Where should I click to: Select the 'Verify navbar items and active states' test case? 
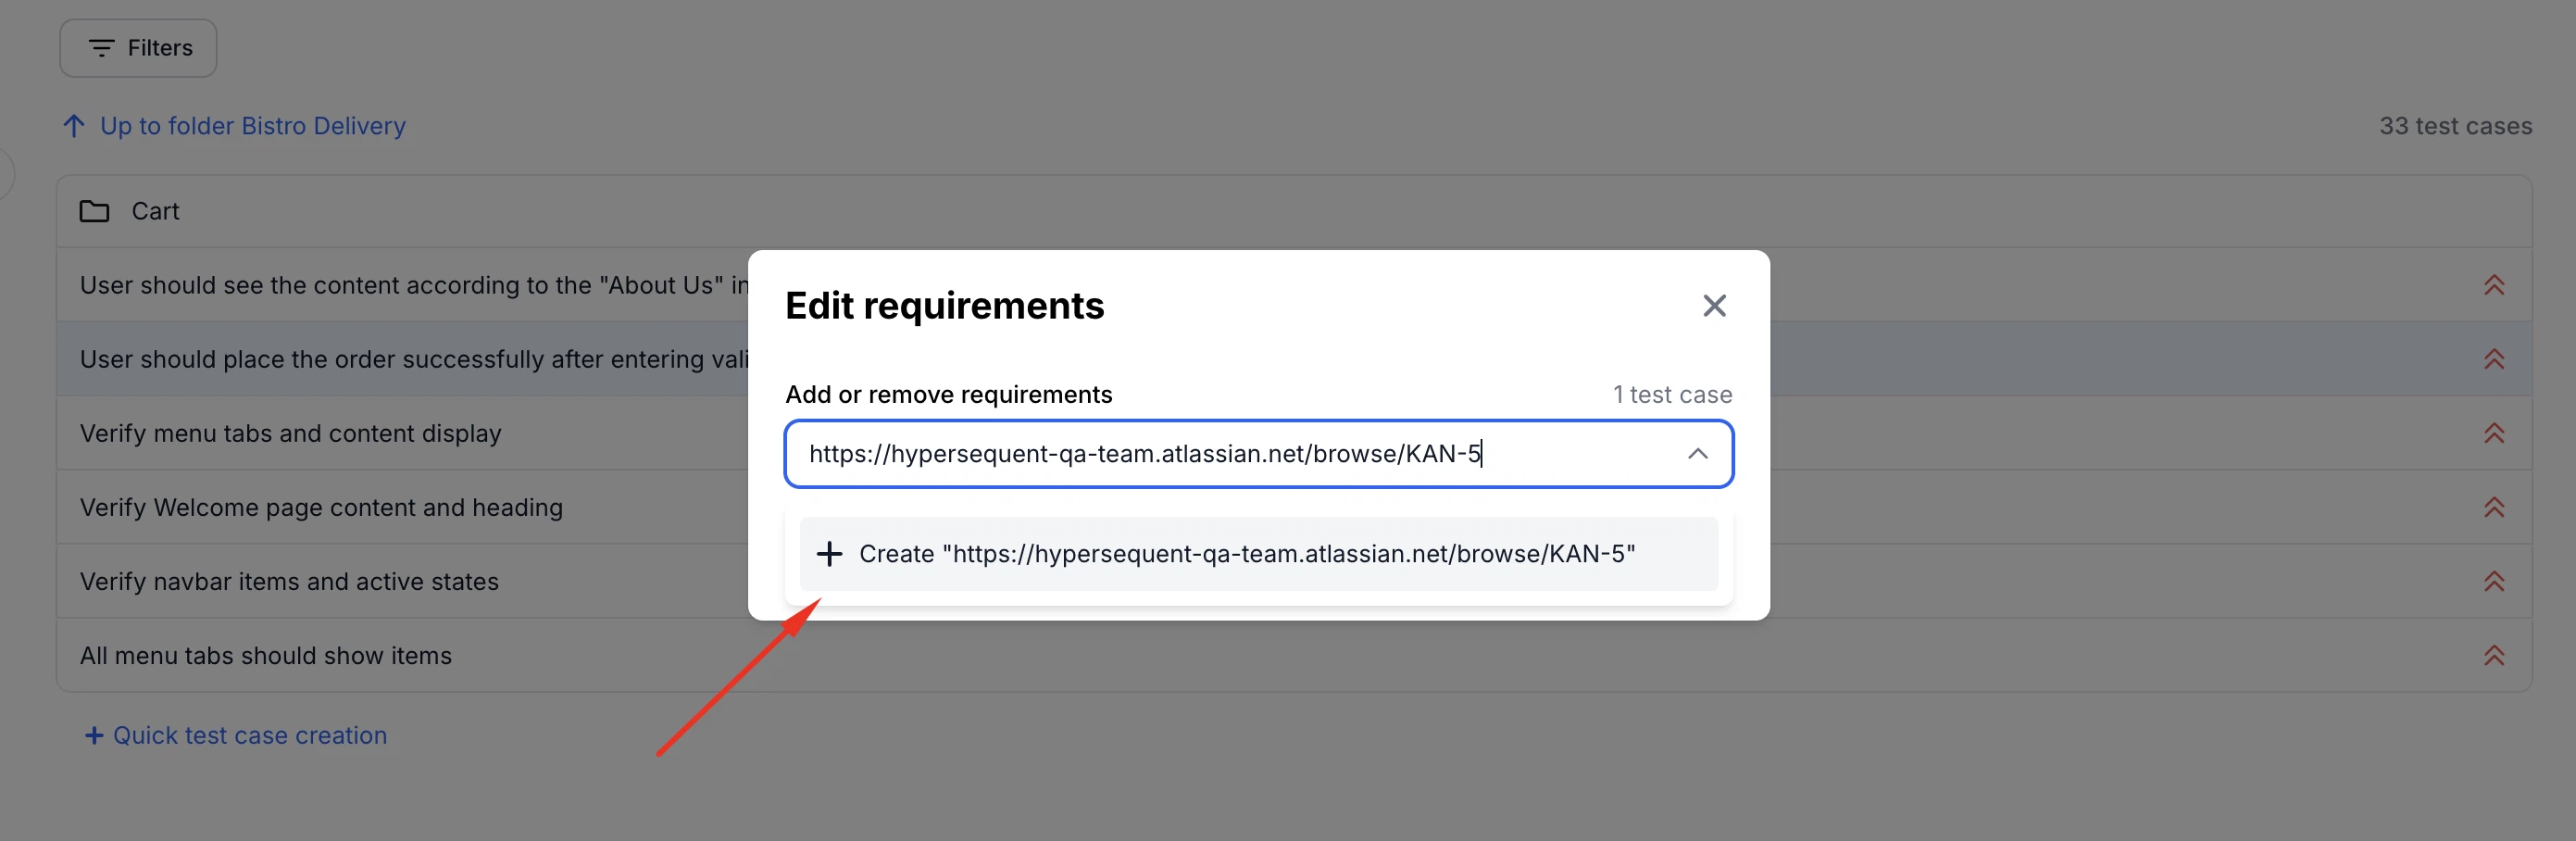(x=288, y=581)
